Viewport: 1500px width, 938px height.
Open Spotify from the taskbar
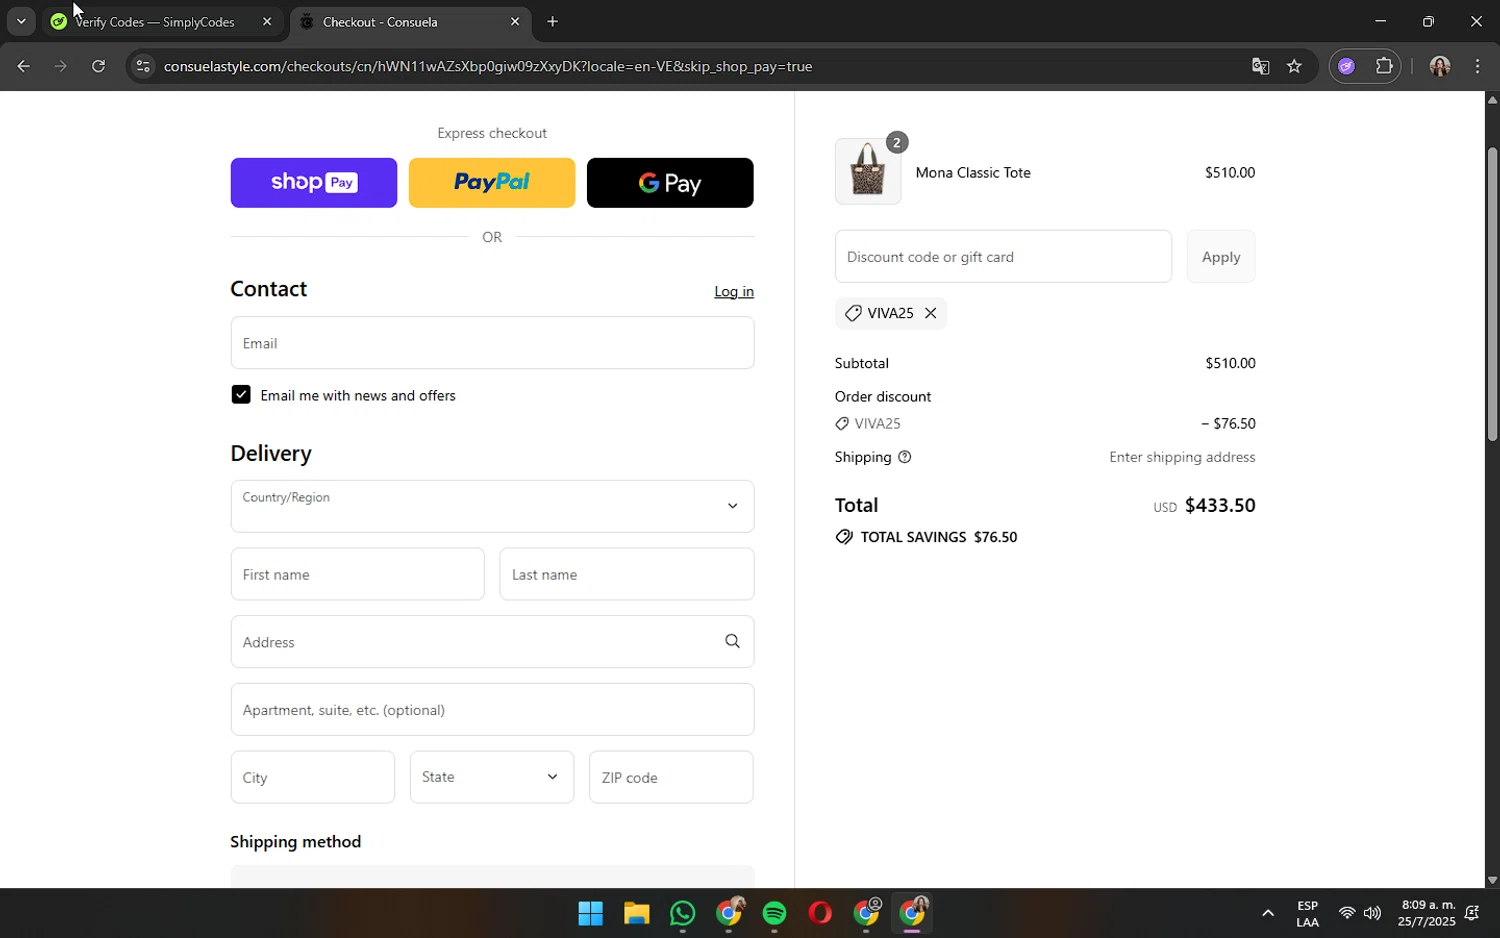(x=774, y=913)
